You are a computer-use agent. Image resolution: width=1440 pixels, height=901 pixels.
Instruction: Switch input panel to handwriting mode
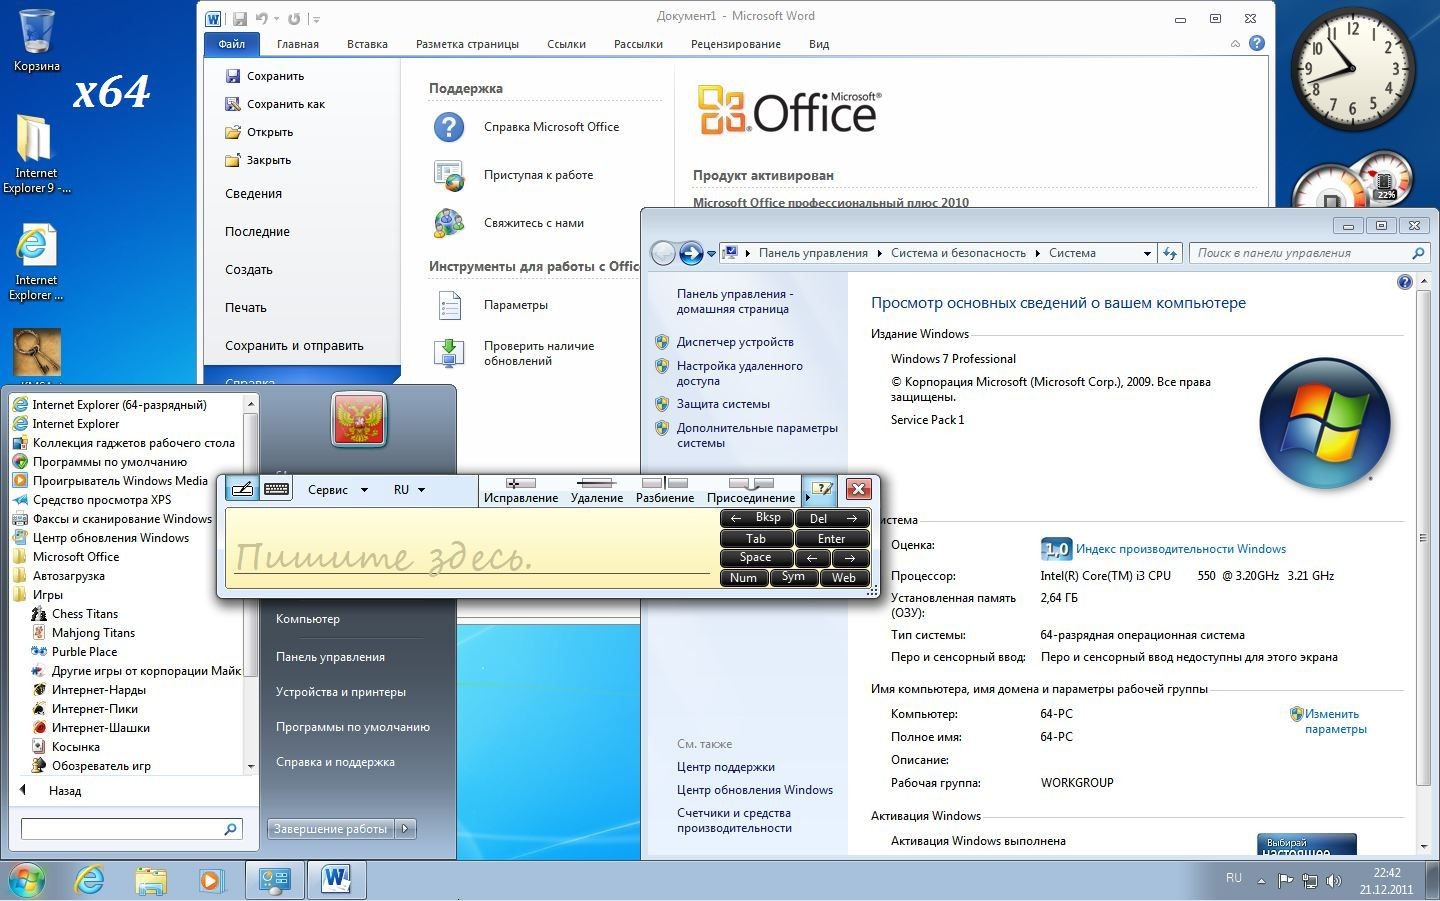tap(242, 489)
